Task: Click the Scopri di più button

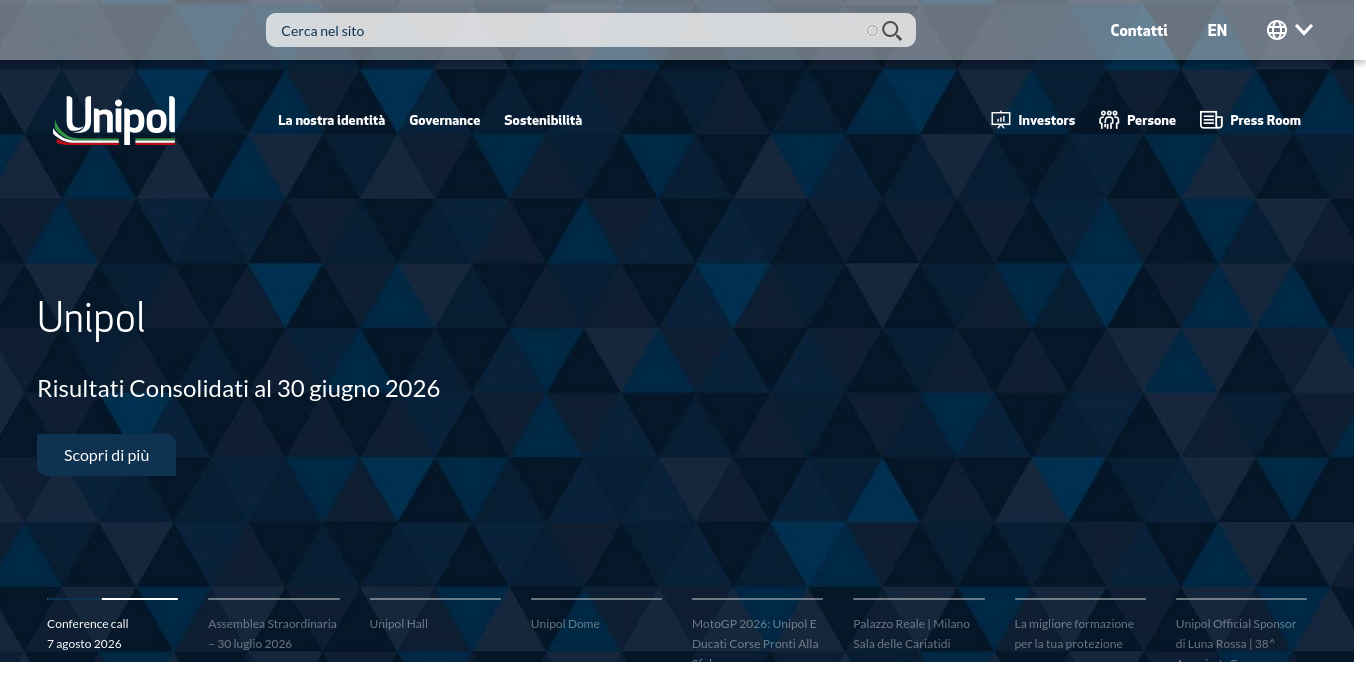Action: pos(107,455)
